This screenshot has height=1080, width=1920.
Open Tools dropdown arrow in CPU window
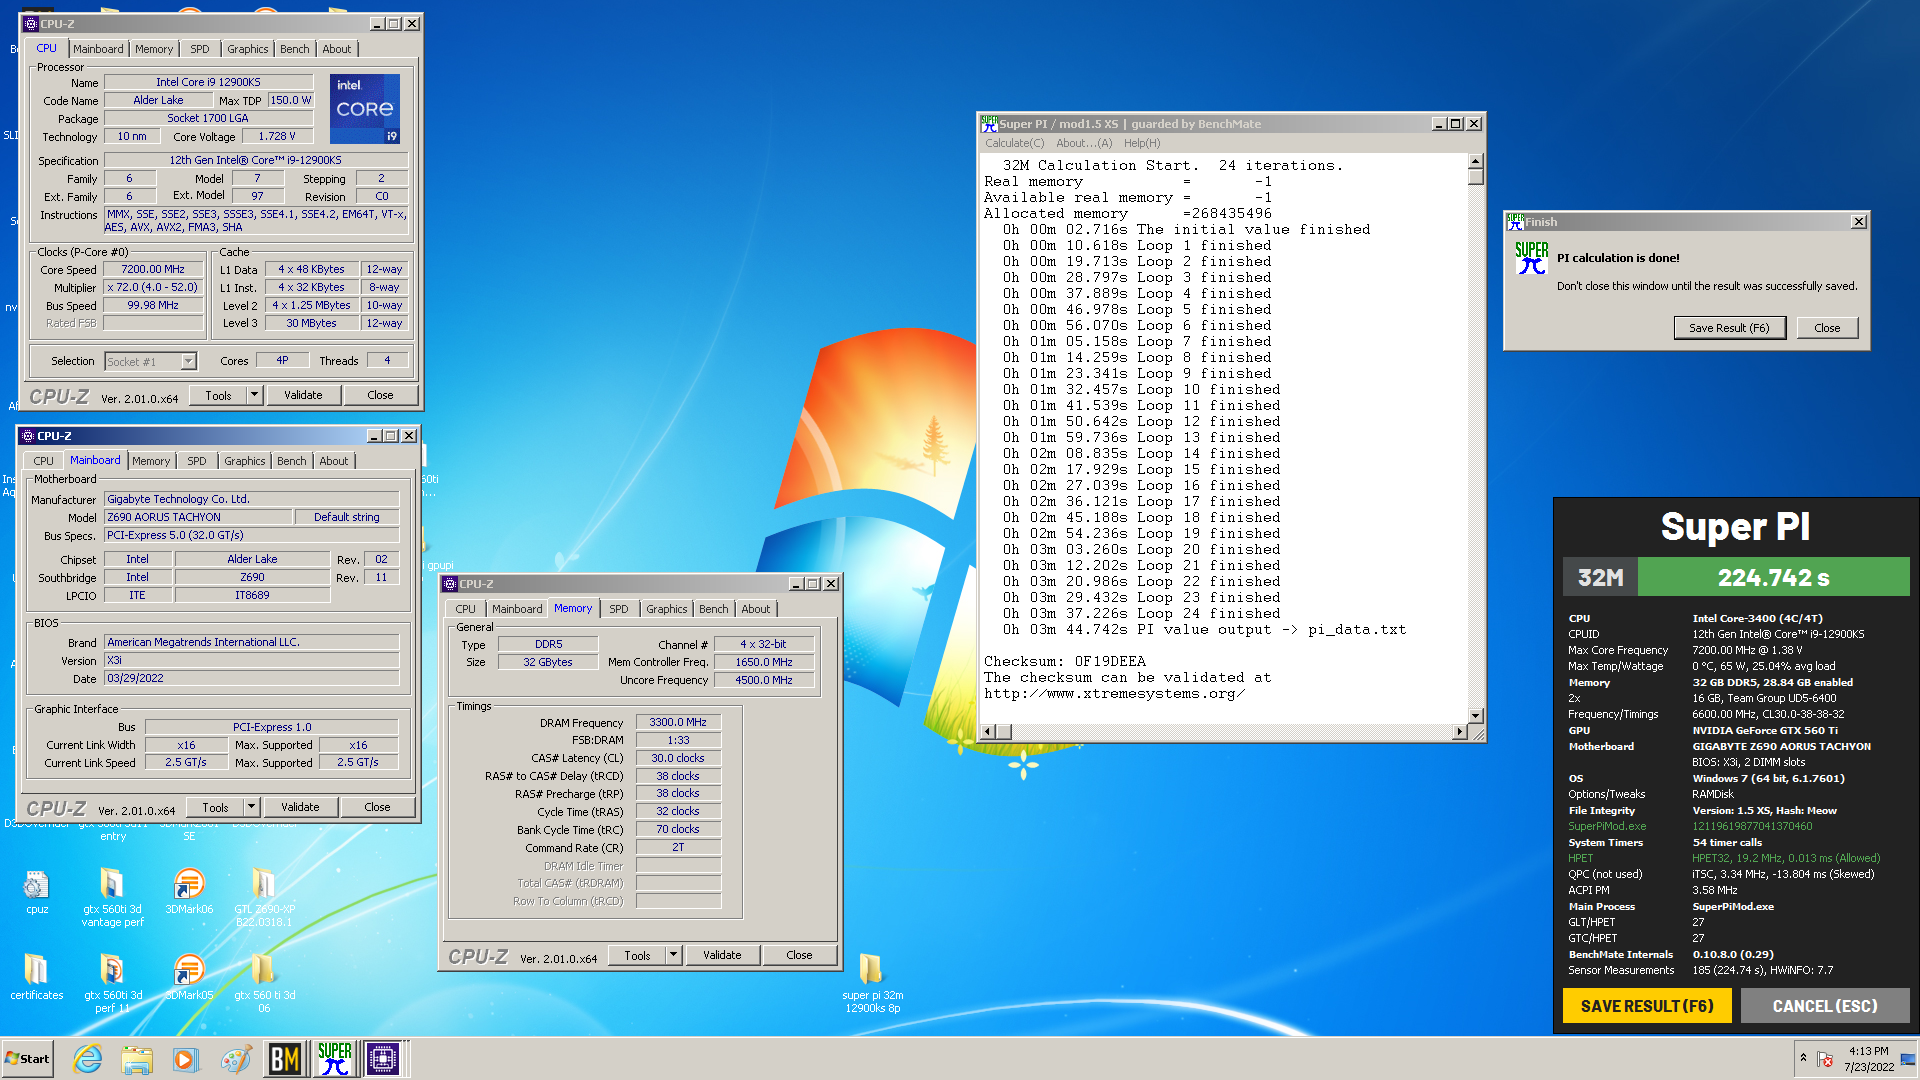click(x=255, y=395)
